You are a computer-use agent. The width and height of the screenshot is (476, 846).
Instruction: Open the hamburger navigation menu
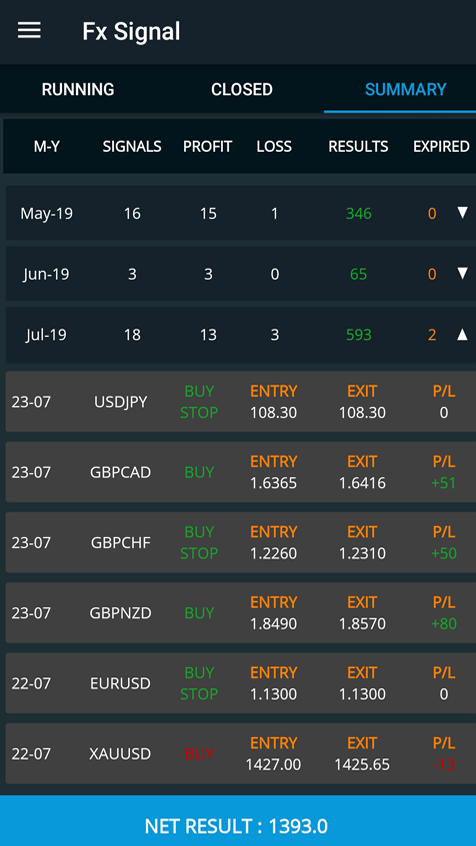(x=29, y=31)
